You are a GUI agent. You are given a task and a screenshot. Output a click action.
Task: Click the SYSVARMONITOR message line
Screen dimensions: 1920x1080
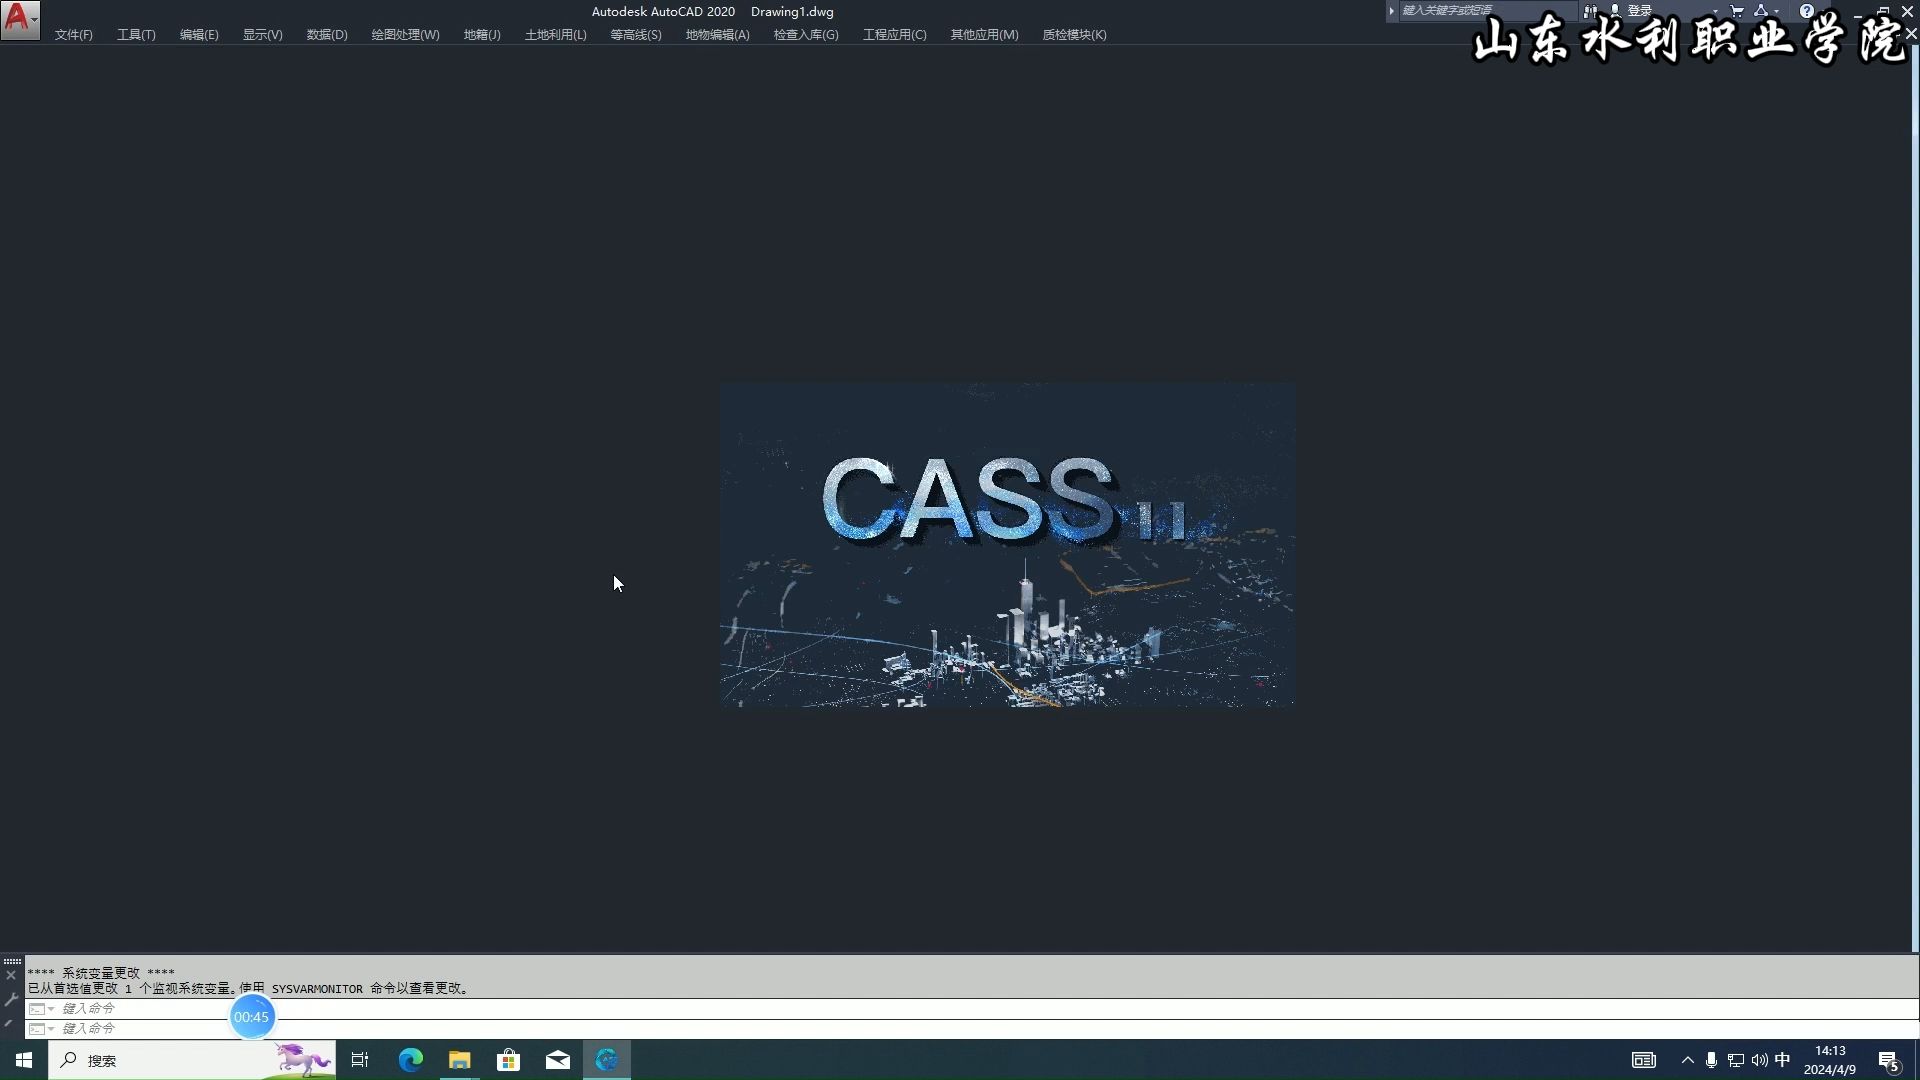248,988
